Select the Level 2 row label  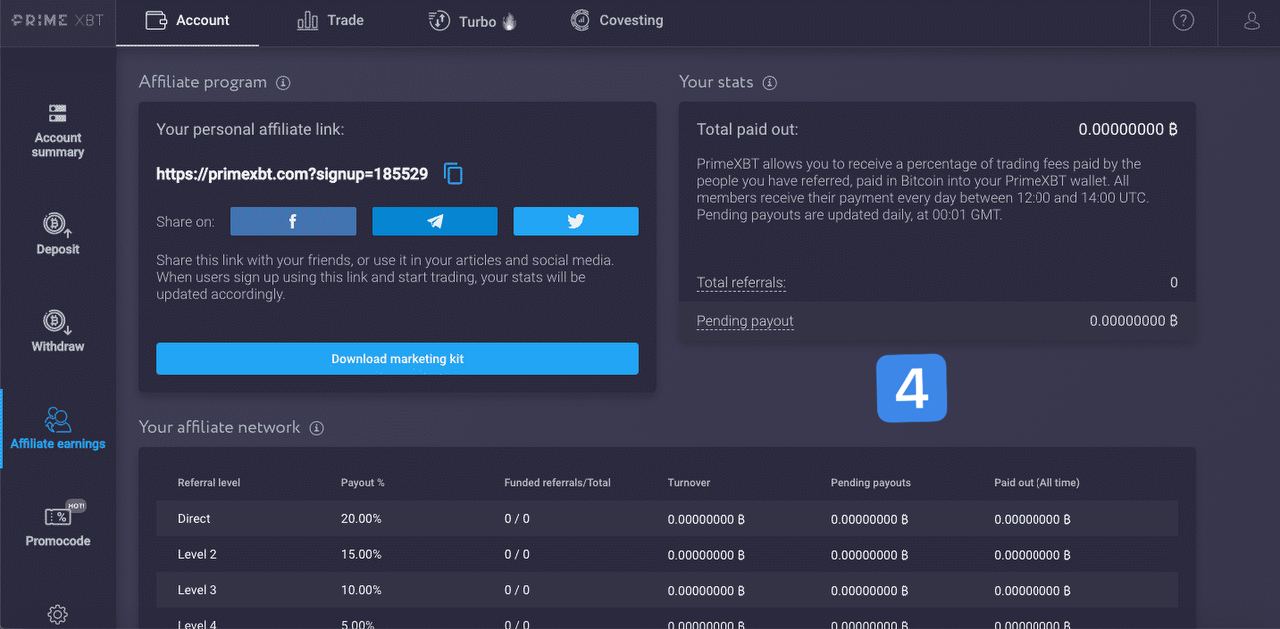(x=197, y=554)
